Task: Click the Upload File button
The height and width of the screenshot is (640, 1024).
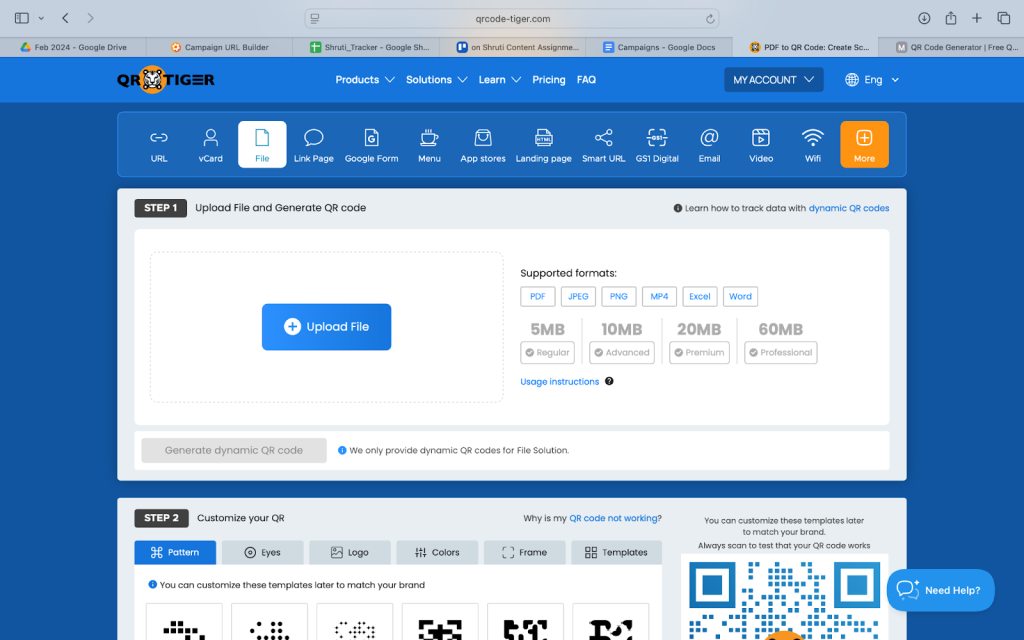Action: [x=326, y=327]
